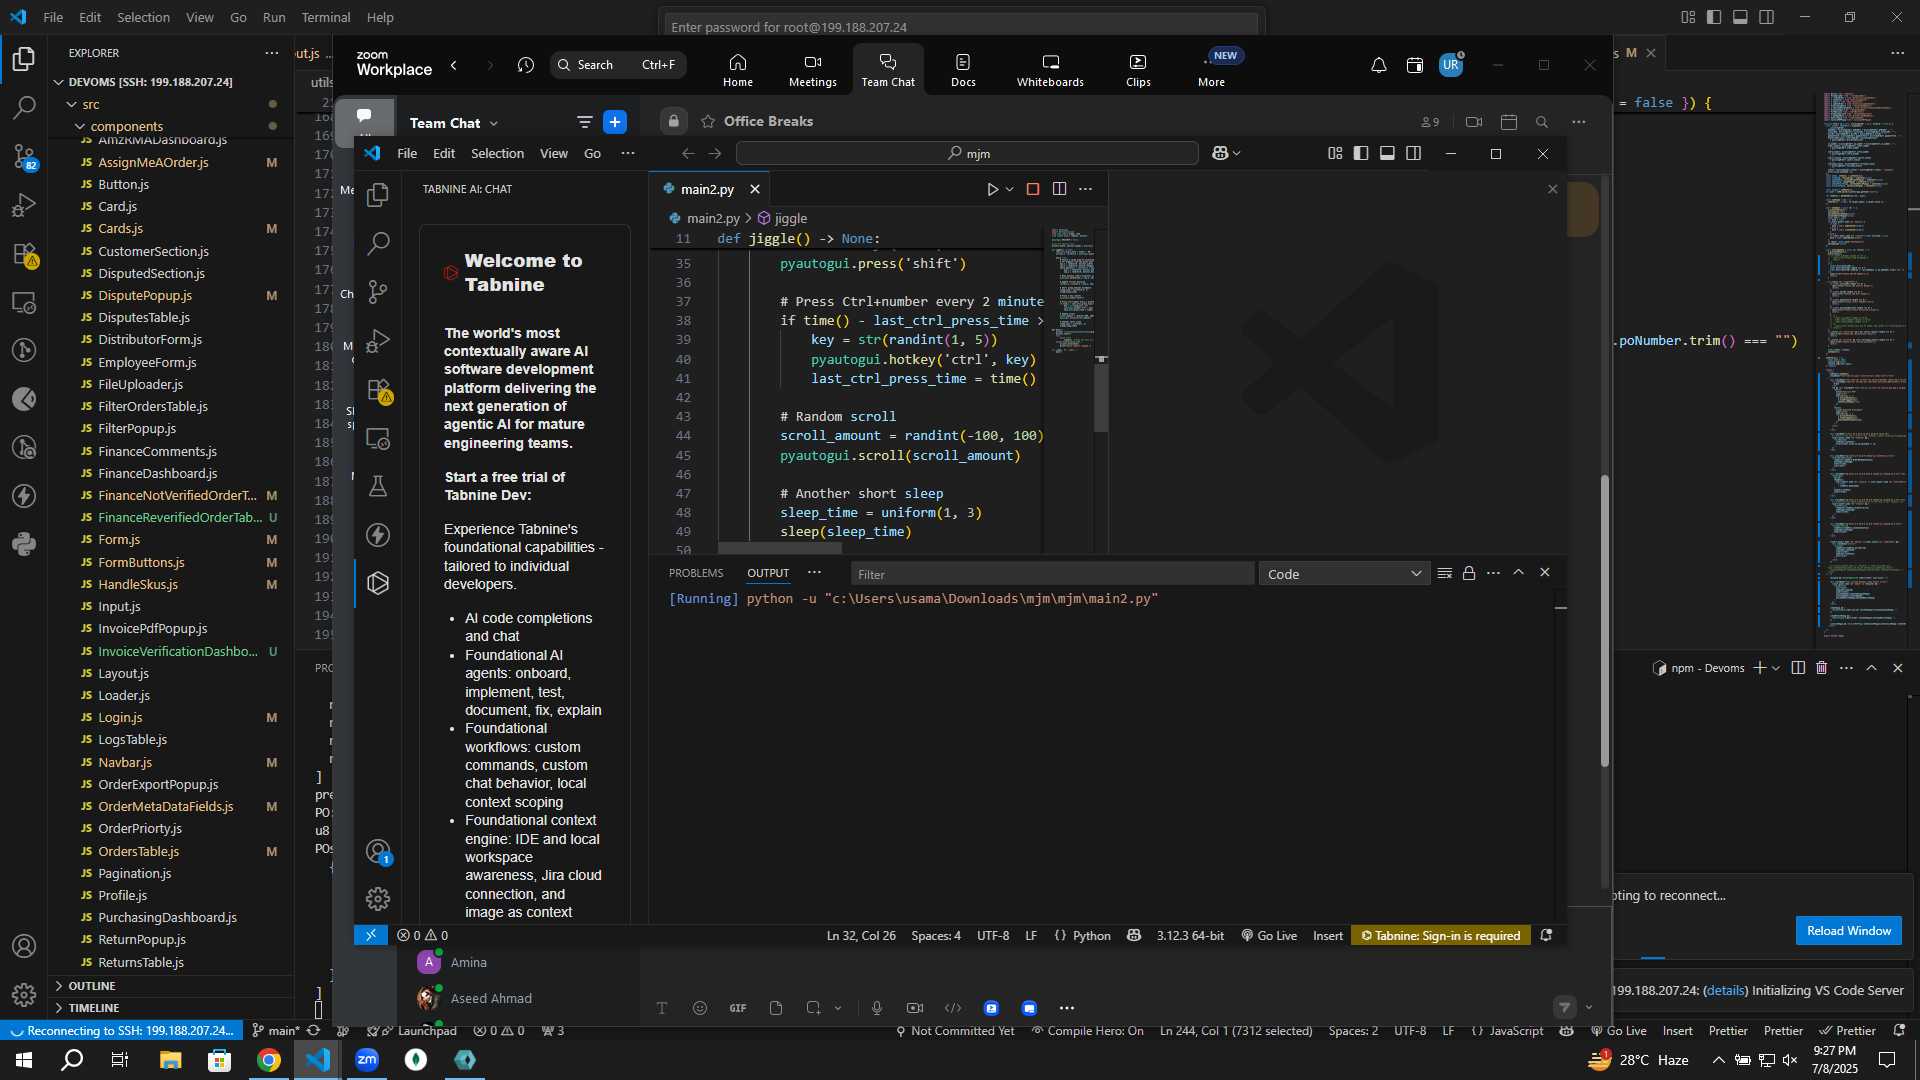Open Edit menu in front VS Code
This screenshot has height=1080, width=1920.
pyautogui.click(x=444, y=153)
